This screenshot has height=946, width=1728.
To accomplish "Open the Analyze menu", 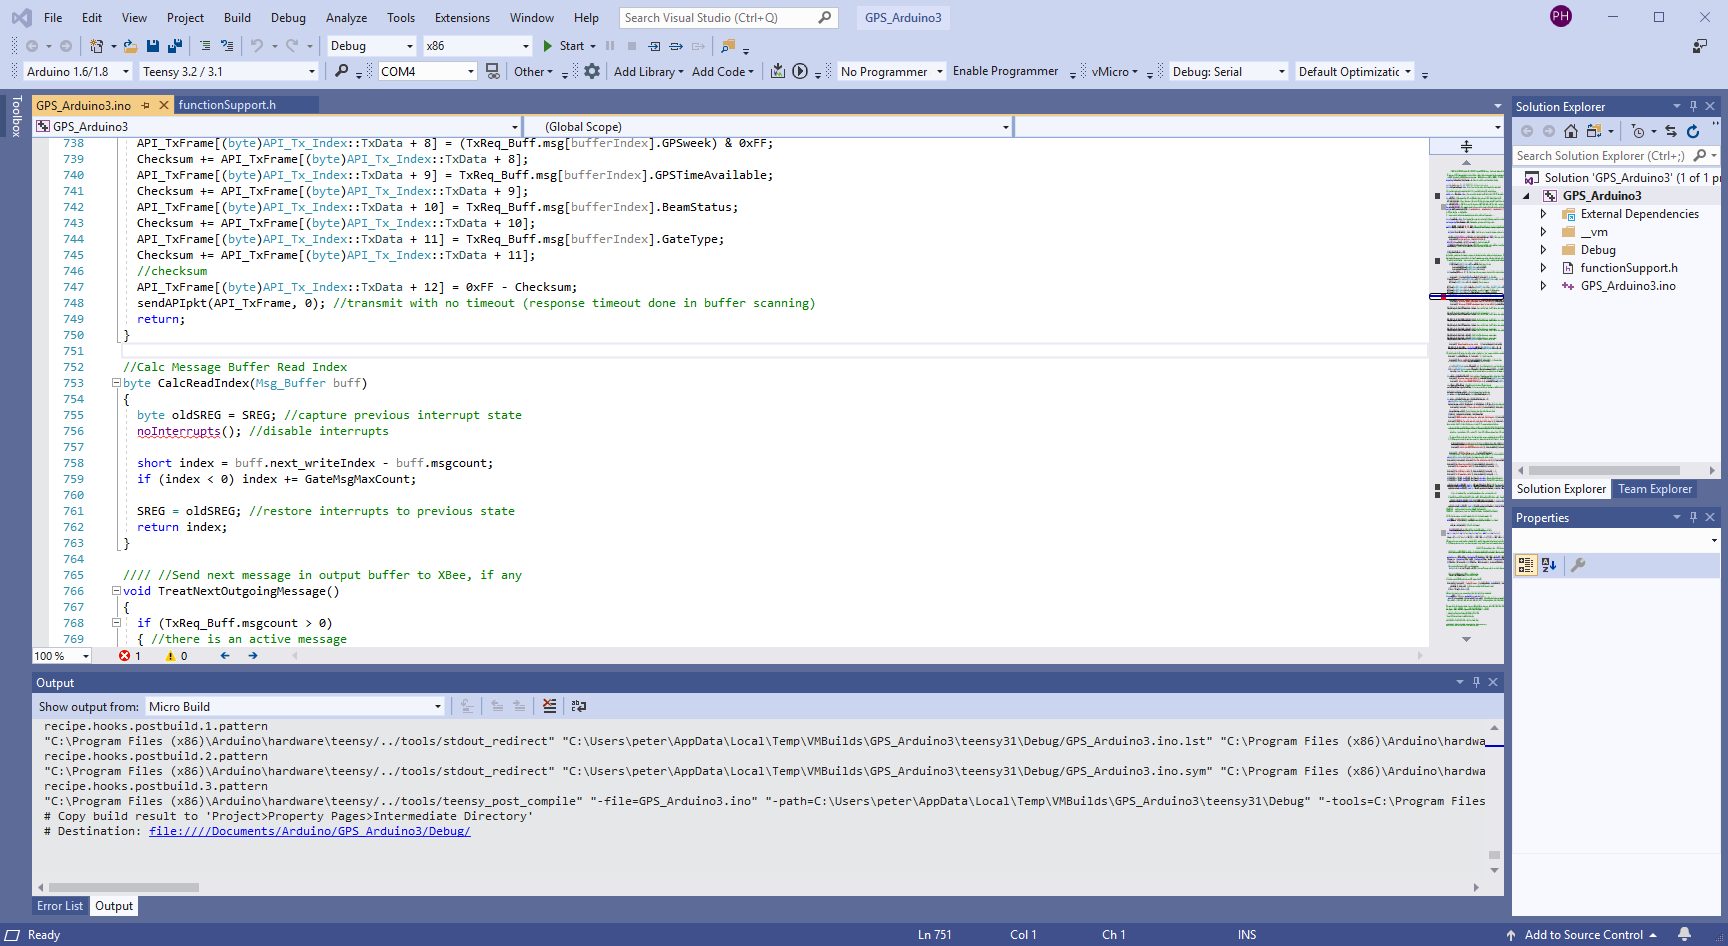I will tap(346, 18).
